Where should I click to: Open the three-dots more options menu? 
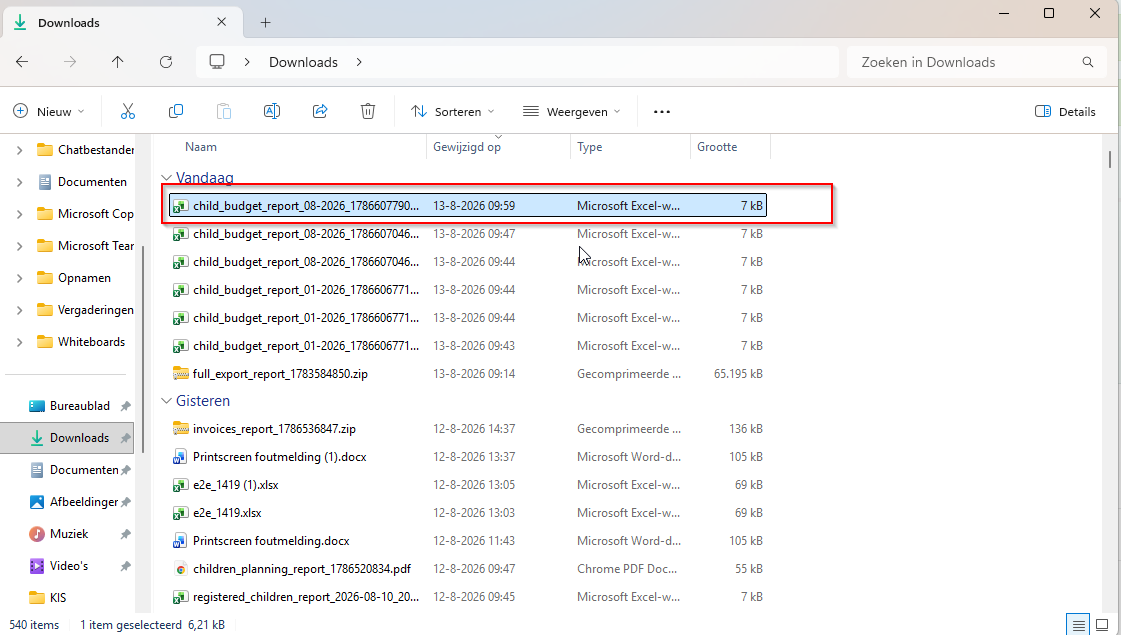[662, 112]
